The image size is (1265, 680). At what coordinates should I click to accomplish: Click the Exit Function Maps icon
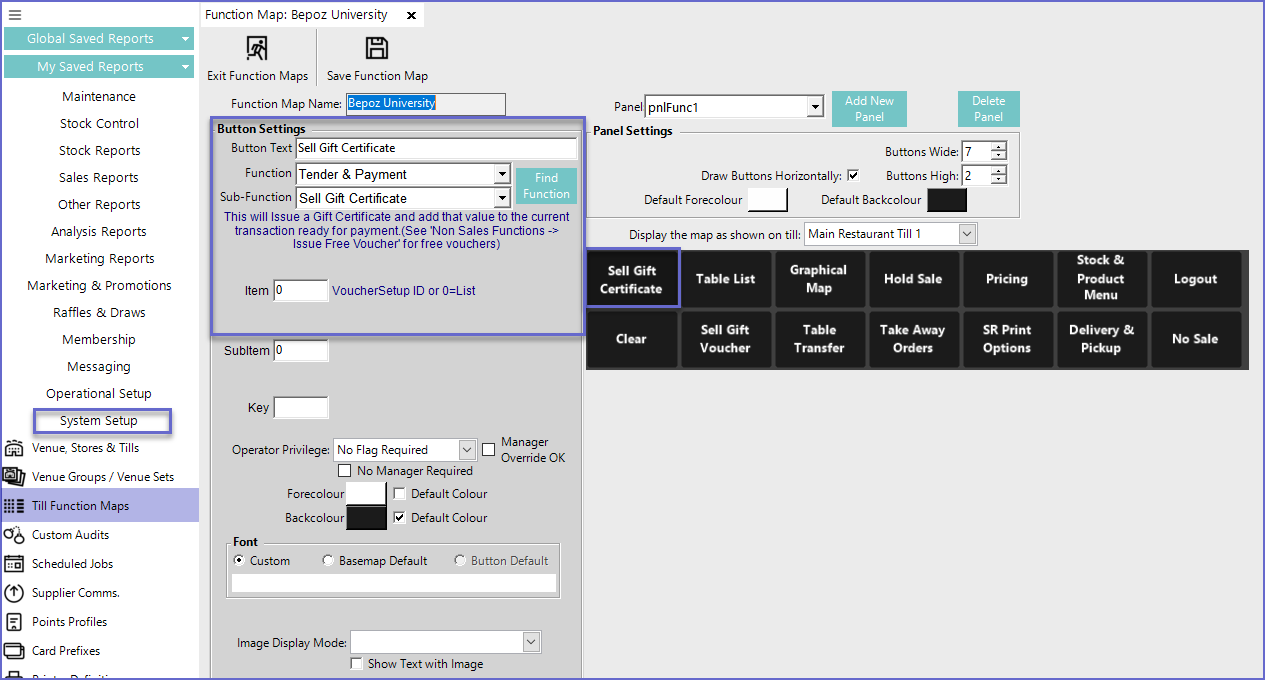click(257, 49)
